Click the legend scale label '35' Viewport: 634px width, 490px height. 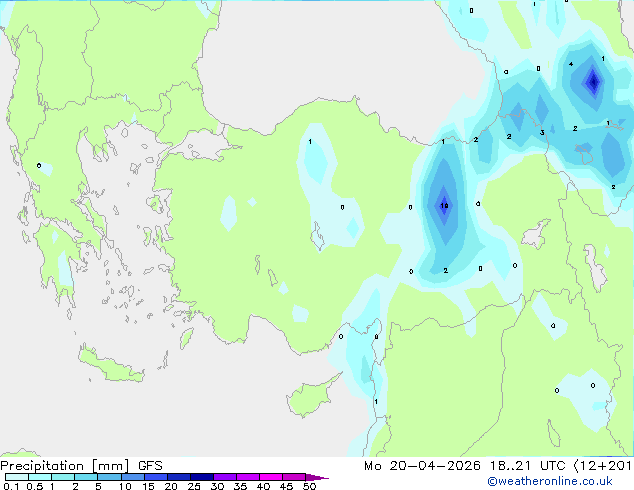[241, 486]
